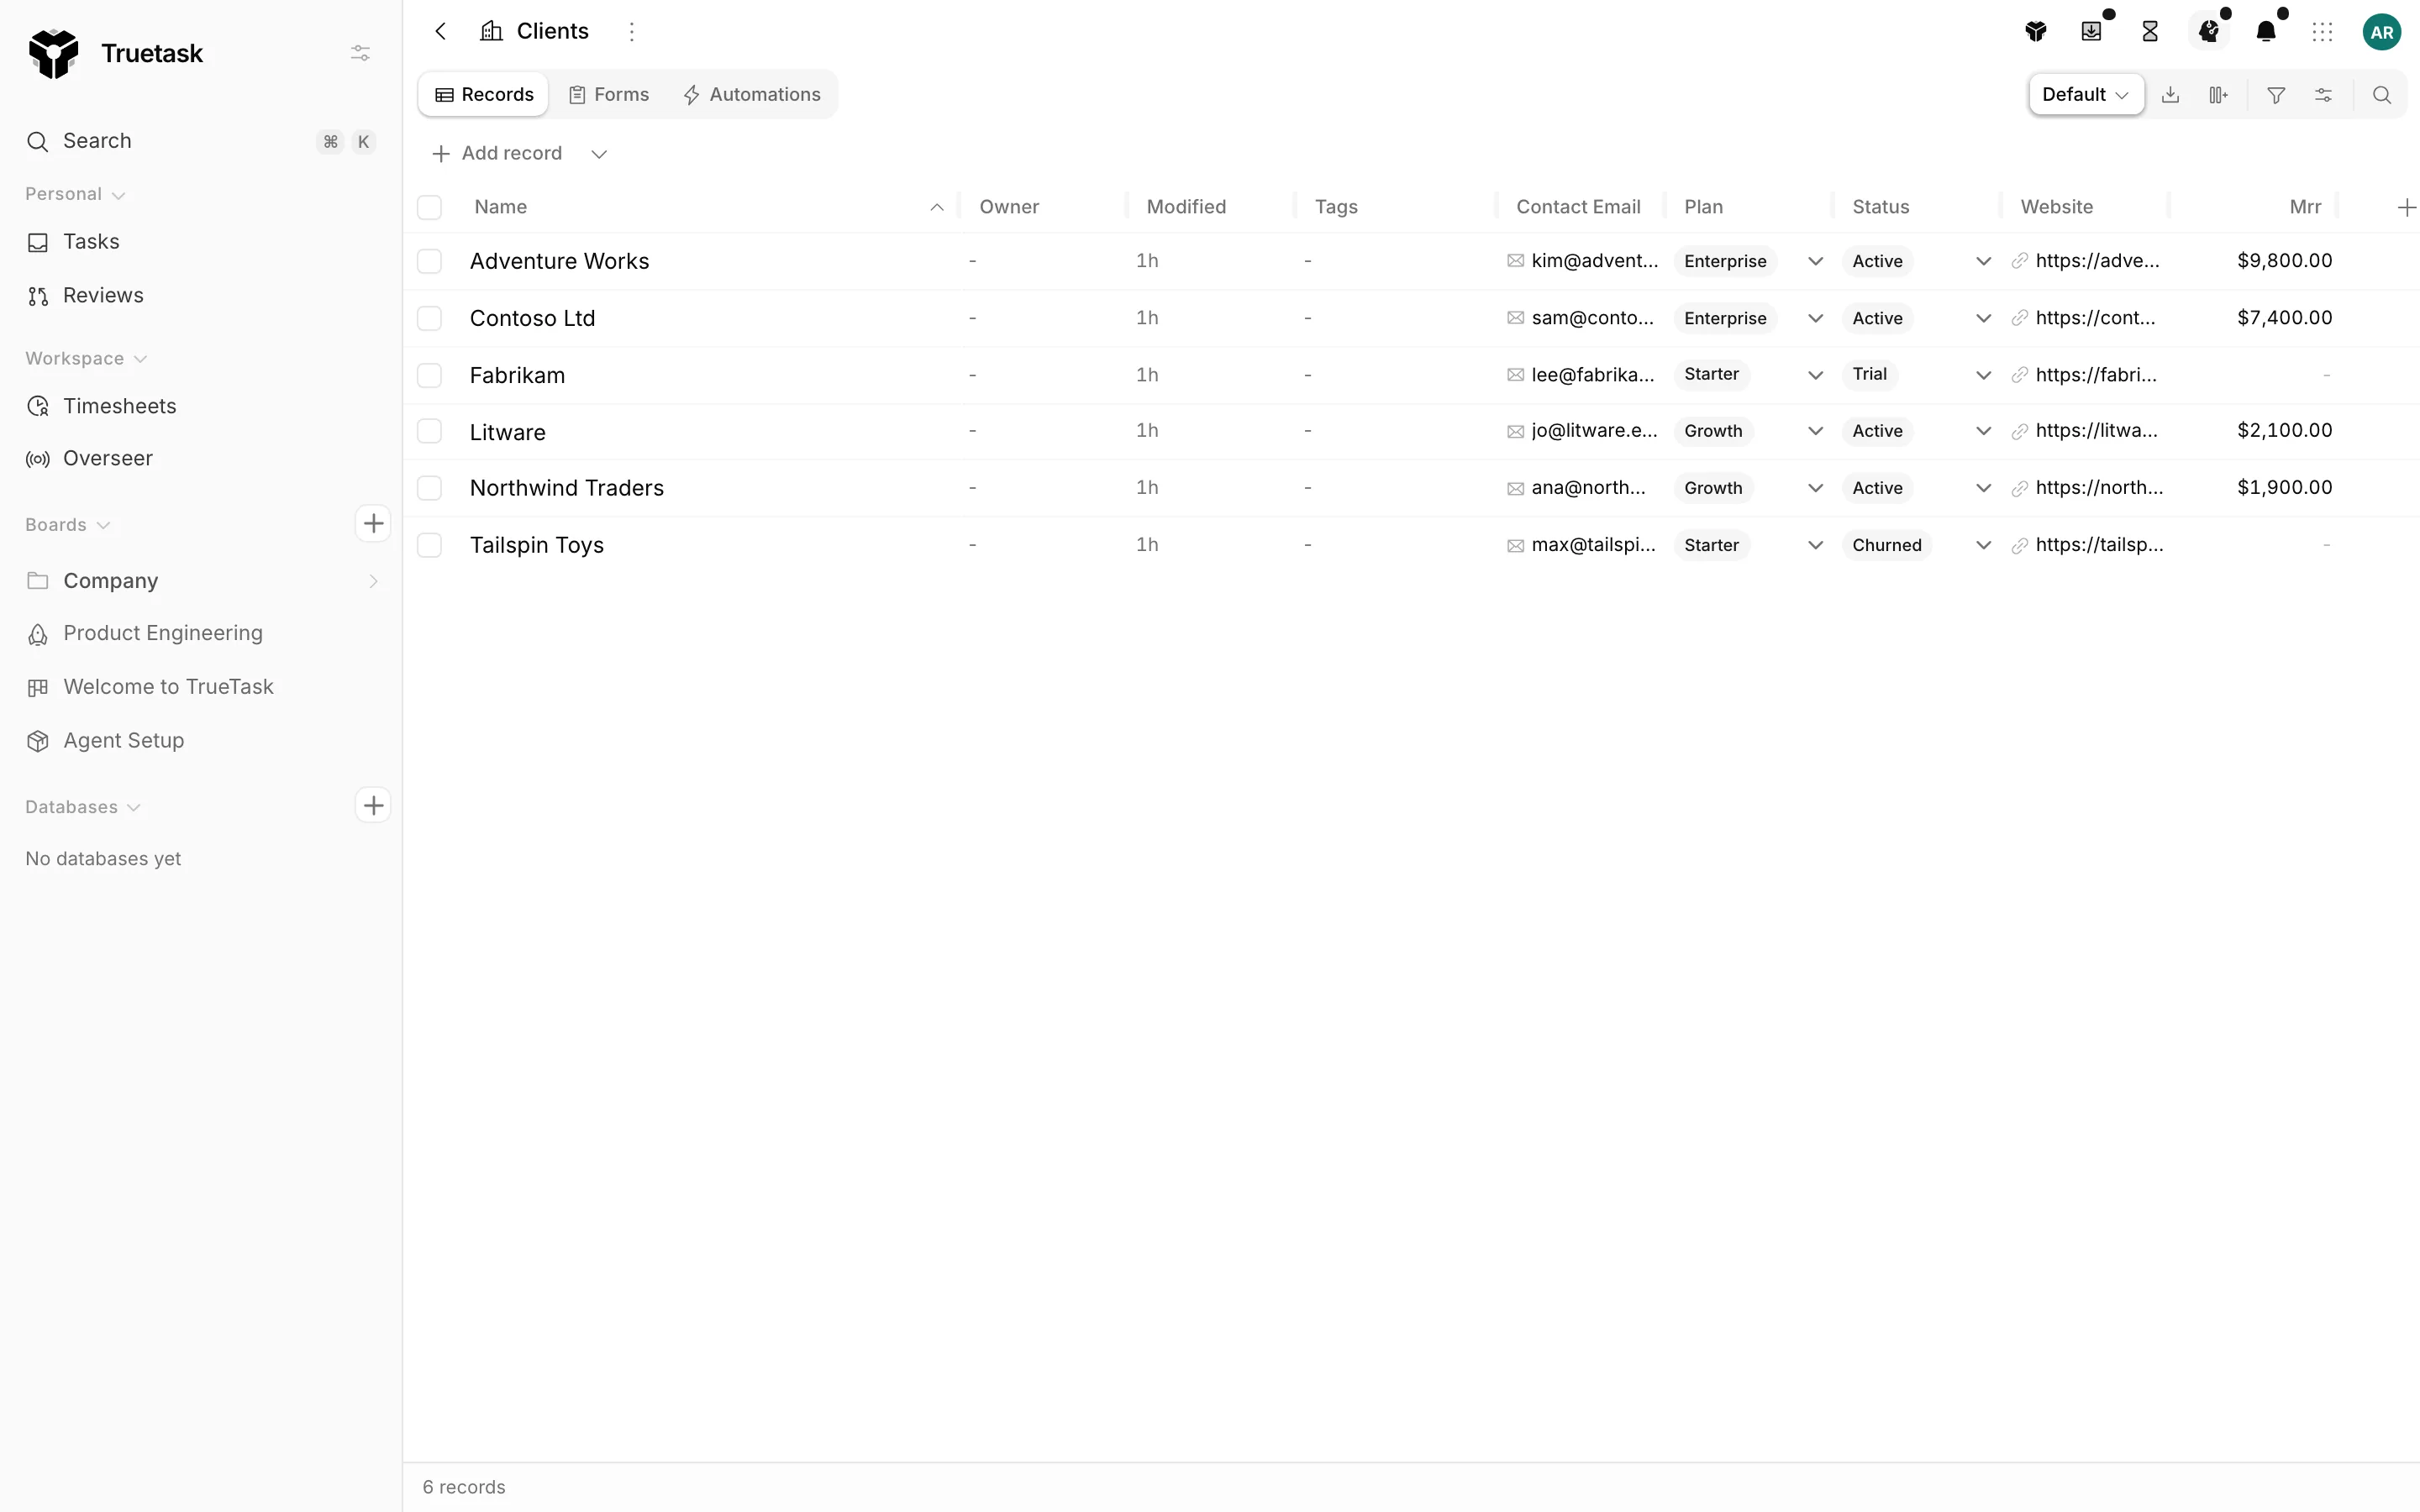Open the apps grid menu
This screenshot has height=1512, width=2420.
click(2323, 32)
